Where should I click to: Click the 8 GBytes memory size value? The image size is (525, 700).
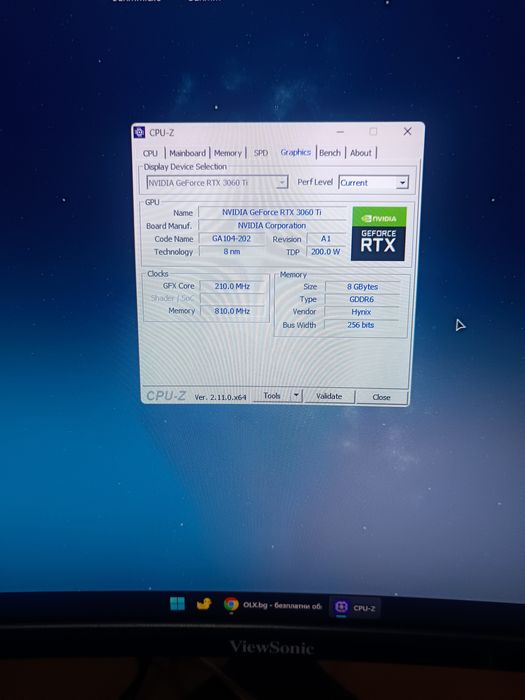click(362, 287)
